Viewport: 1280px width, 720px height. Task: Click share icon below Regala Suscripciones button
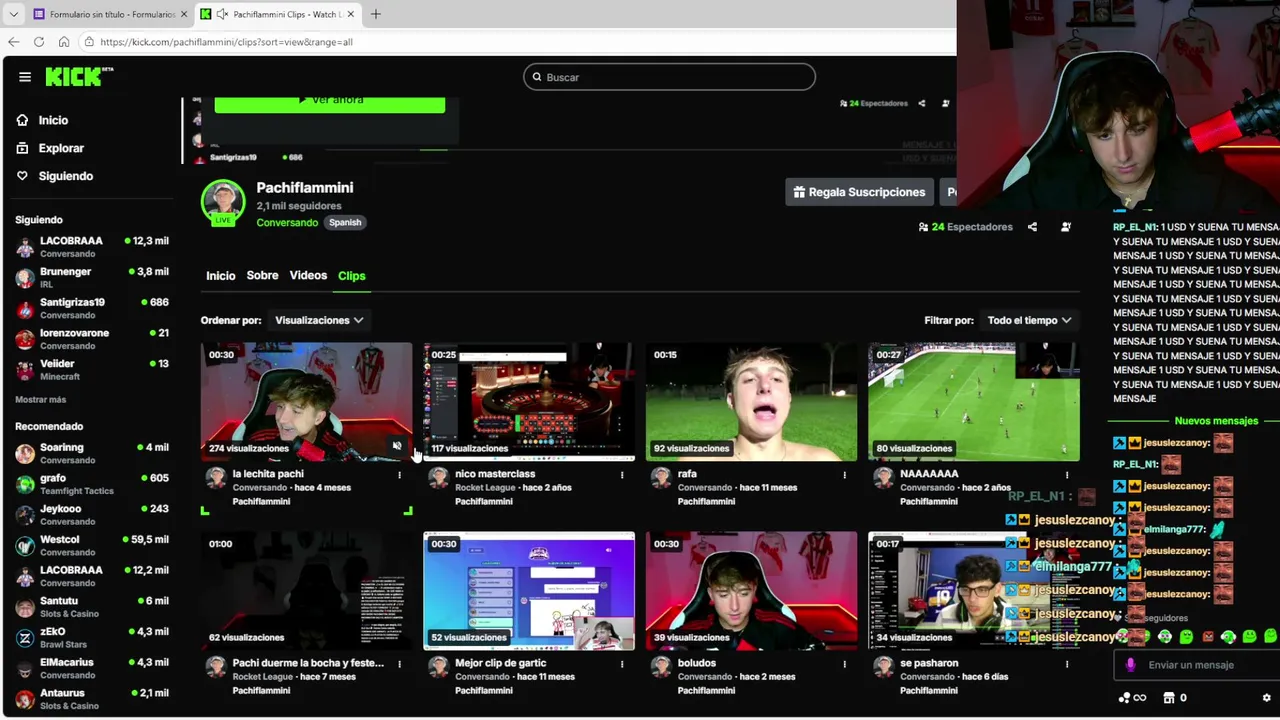[x=1032, y=227]
